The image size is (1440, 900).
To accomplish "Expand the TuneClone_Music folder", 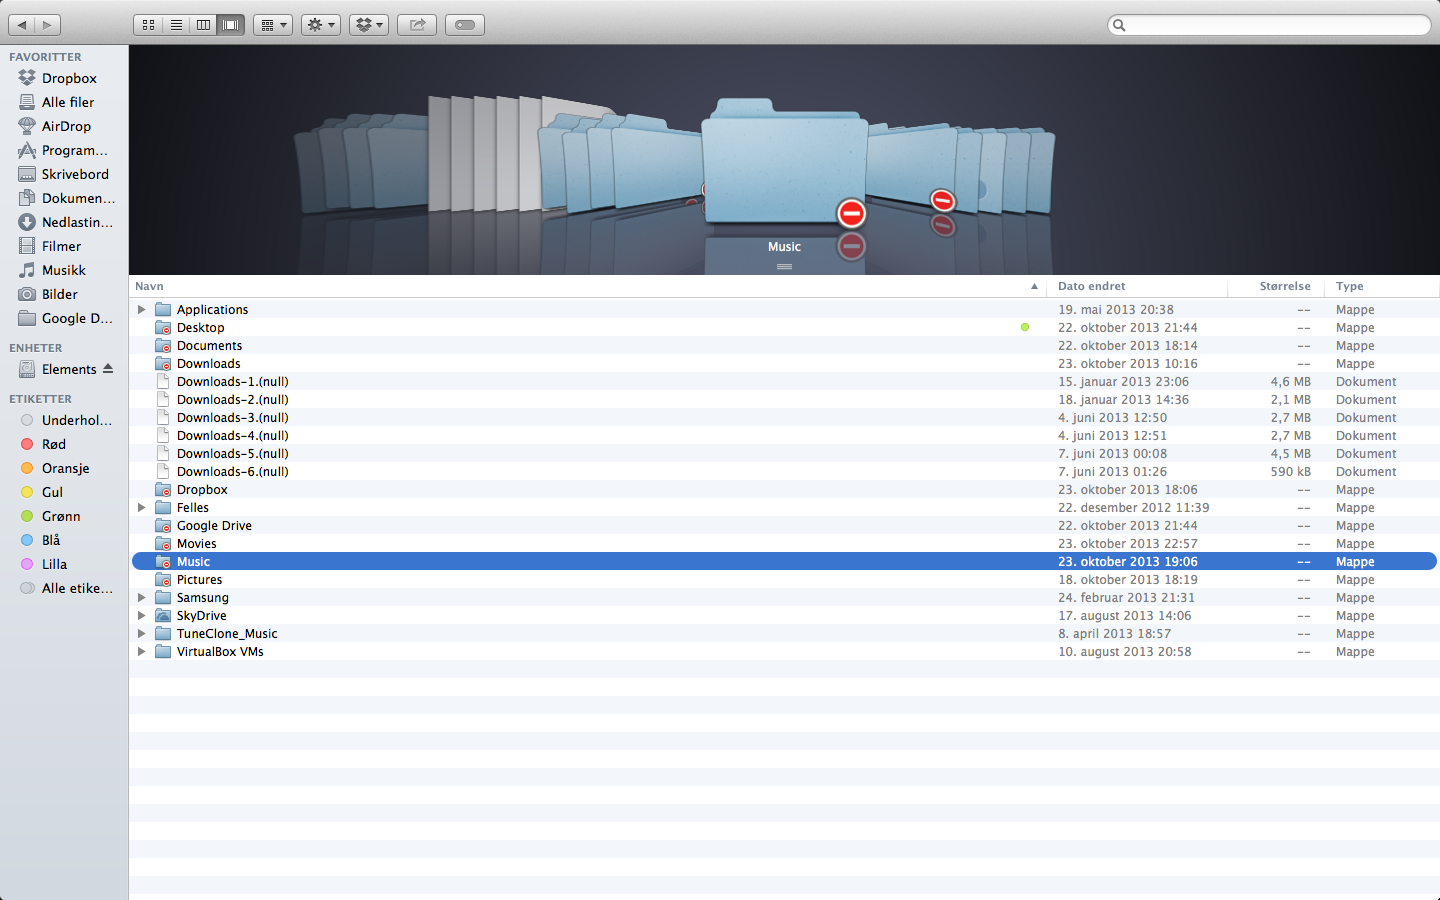I will (x=142, y=634).
